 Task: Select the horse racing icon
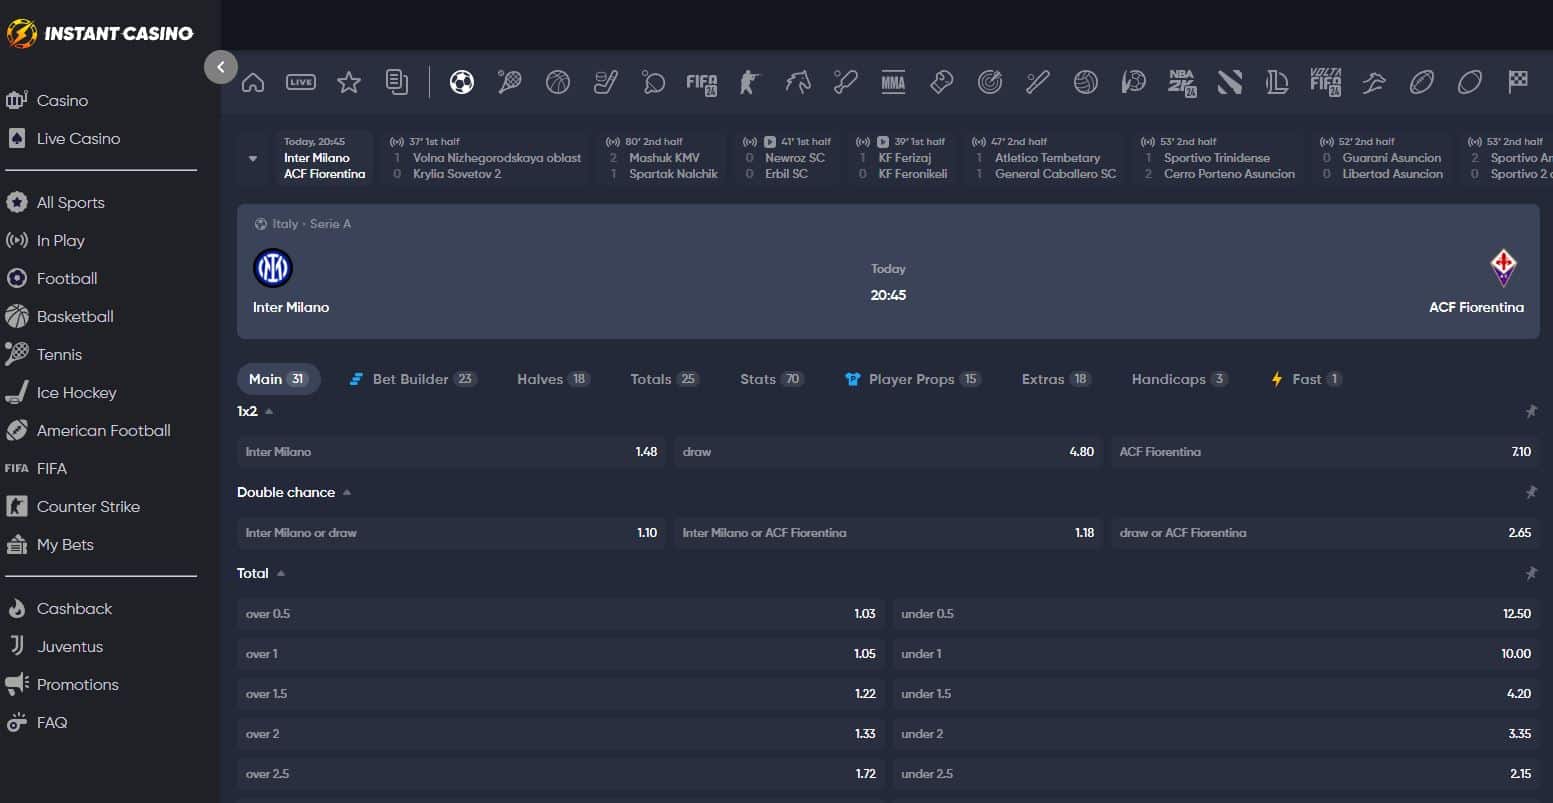pyautogui.click(x=798, y=82)
